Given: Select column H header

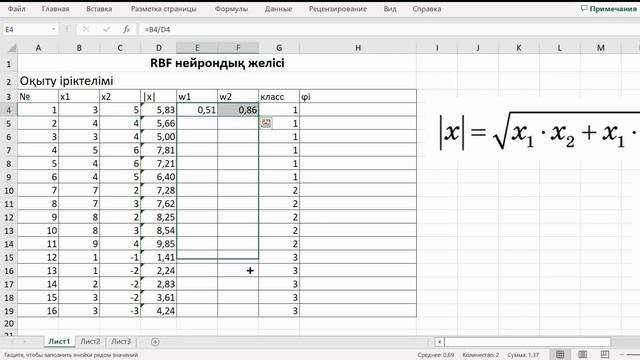Looking at the screenshot, I should (358, 48).
